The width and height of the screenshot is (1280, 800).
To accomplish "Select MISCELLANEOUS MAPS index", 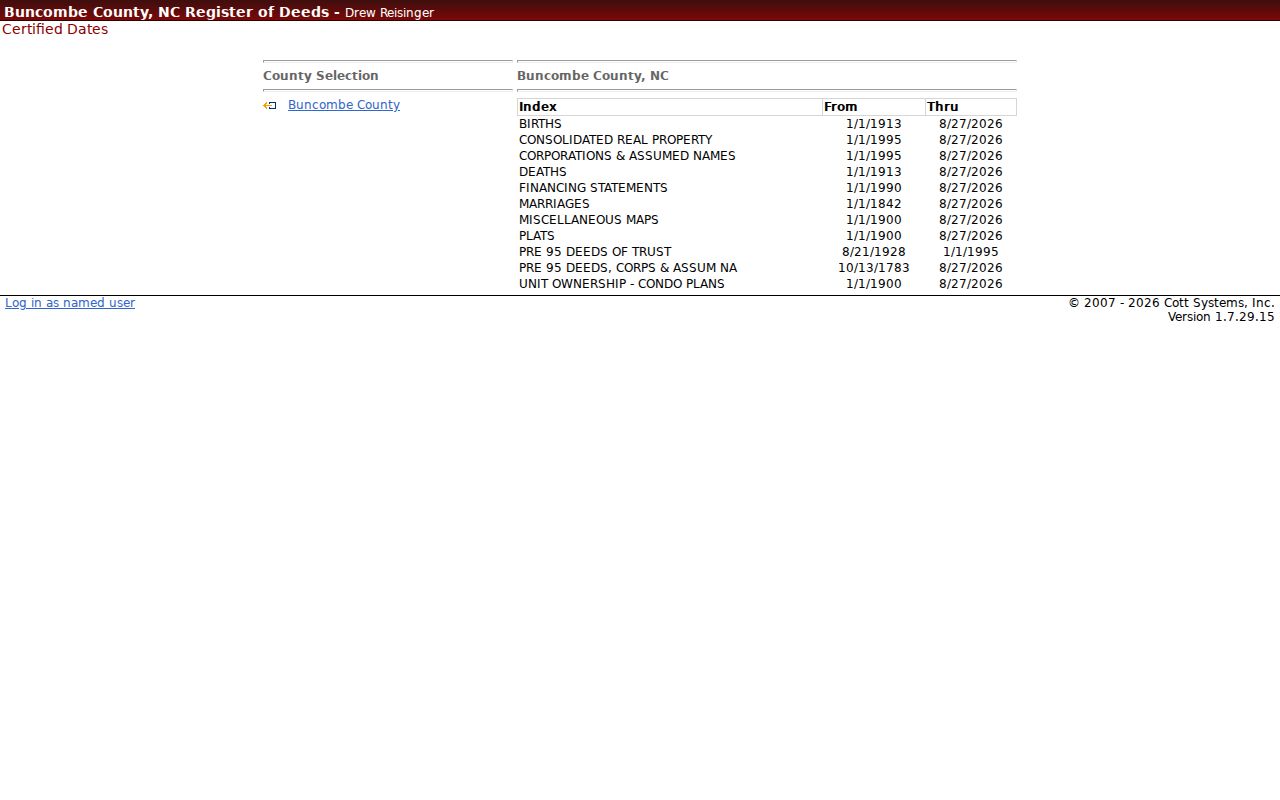I will (767, 220).
